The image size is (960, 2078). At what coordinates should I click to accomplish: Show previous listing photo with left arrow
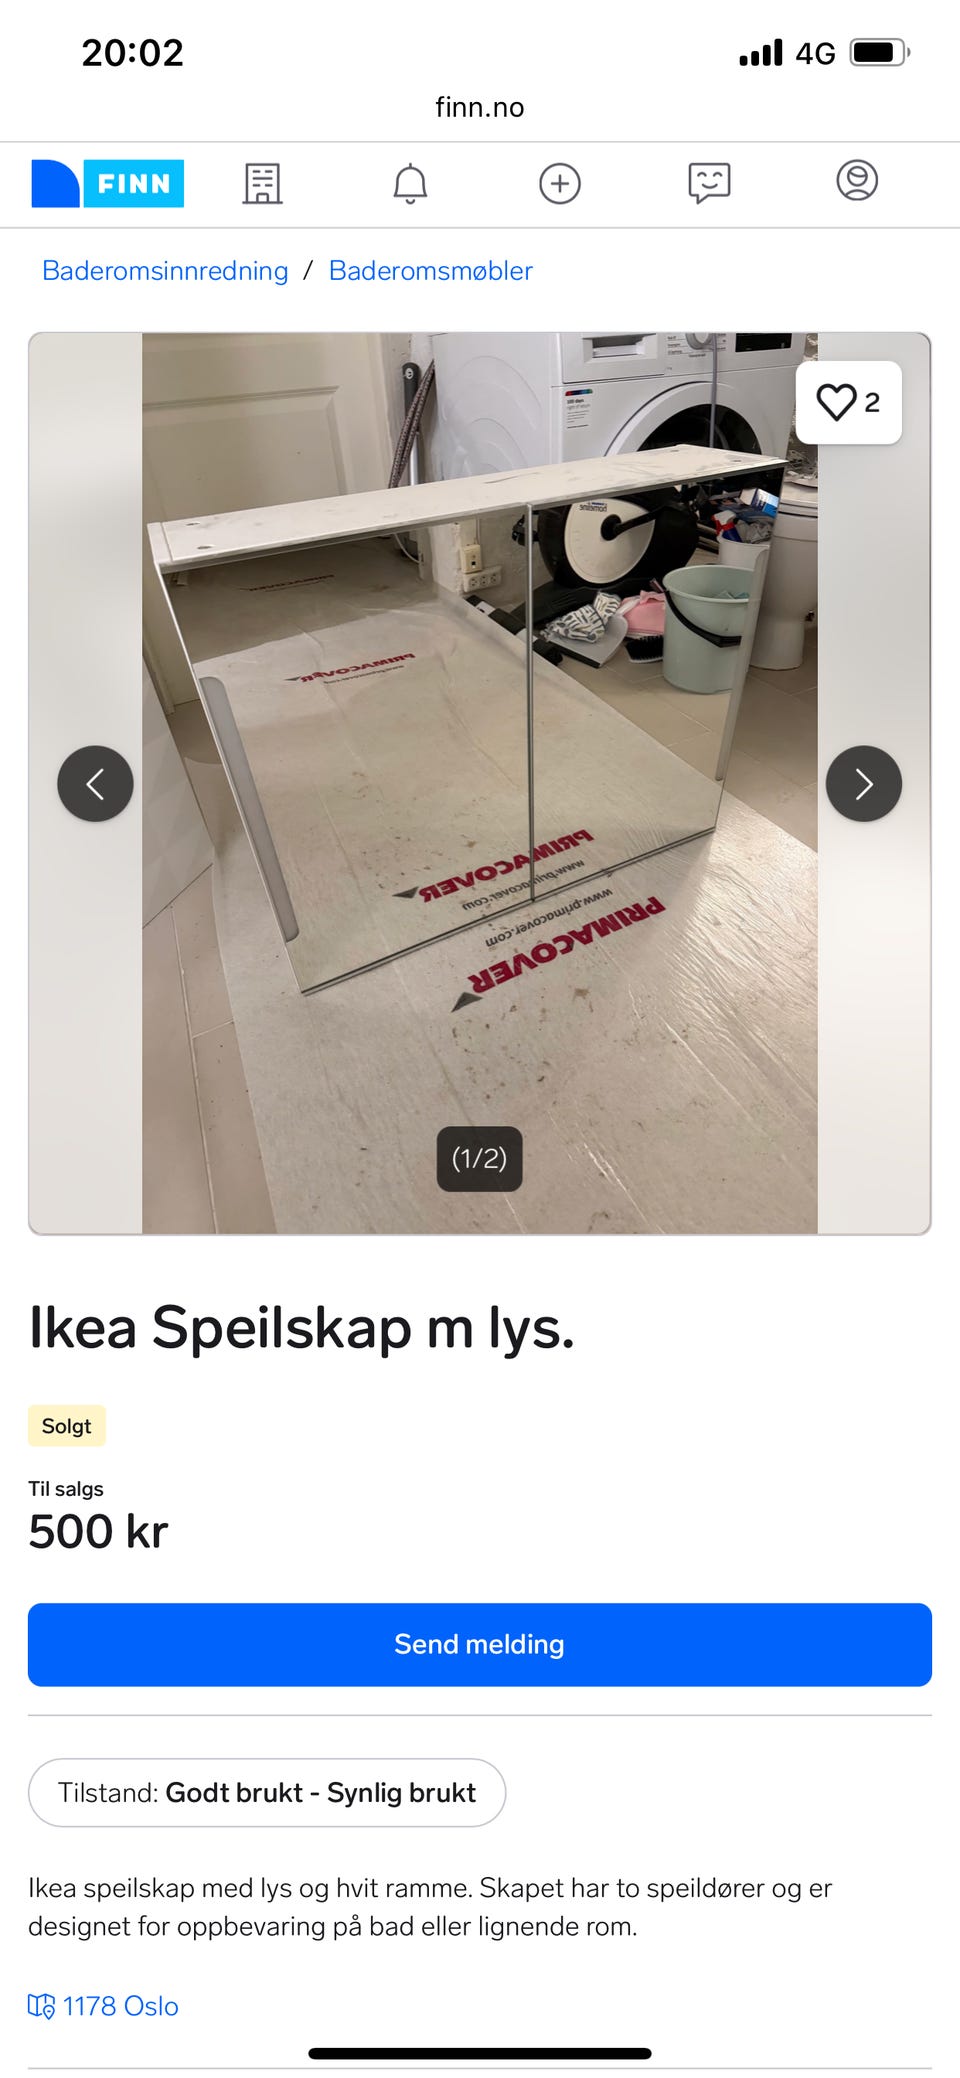95,784
